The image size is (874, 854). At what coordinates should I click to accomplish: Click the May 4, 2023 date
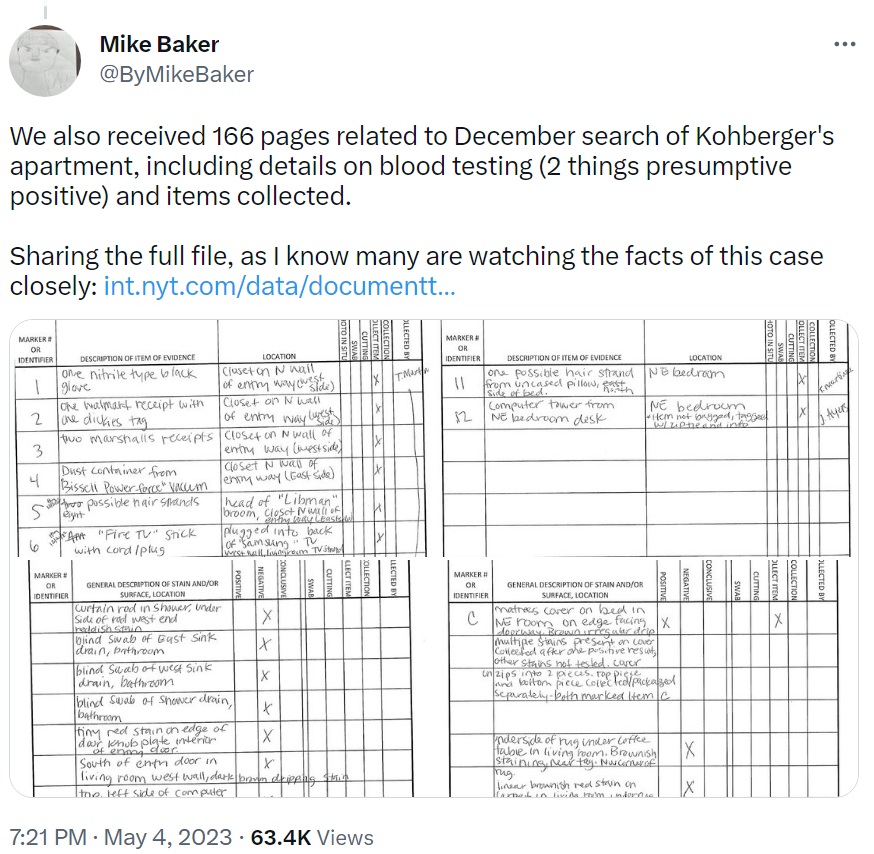[176, 837]
